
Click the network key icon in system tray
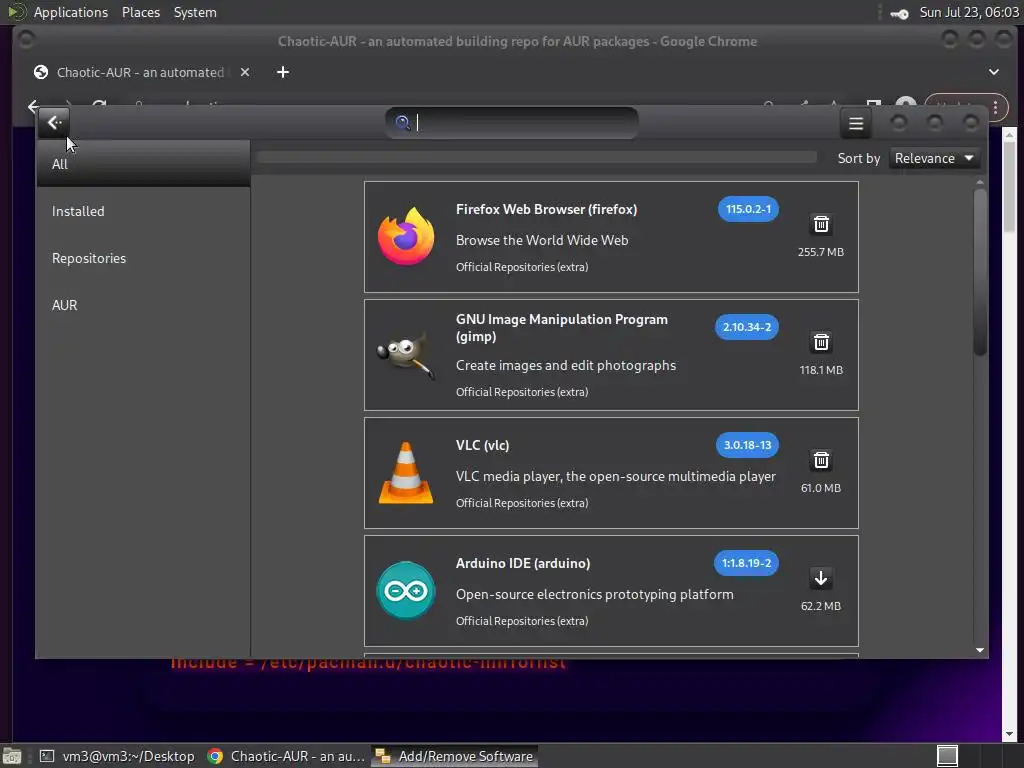click(x=899, y=14)
